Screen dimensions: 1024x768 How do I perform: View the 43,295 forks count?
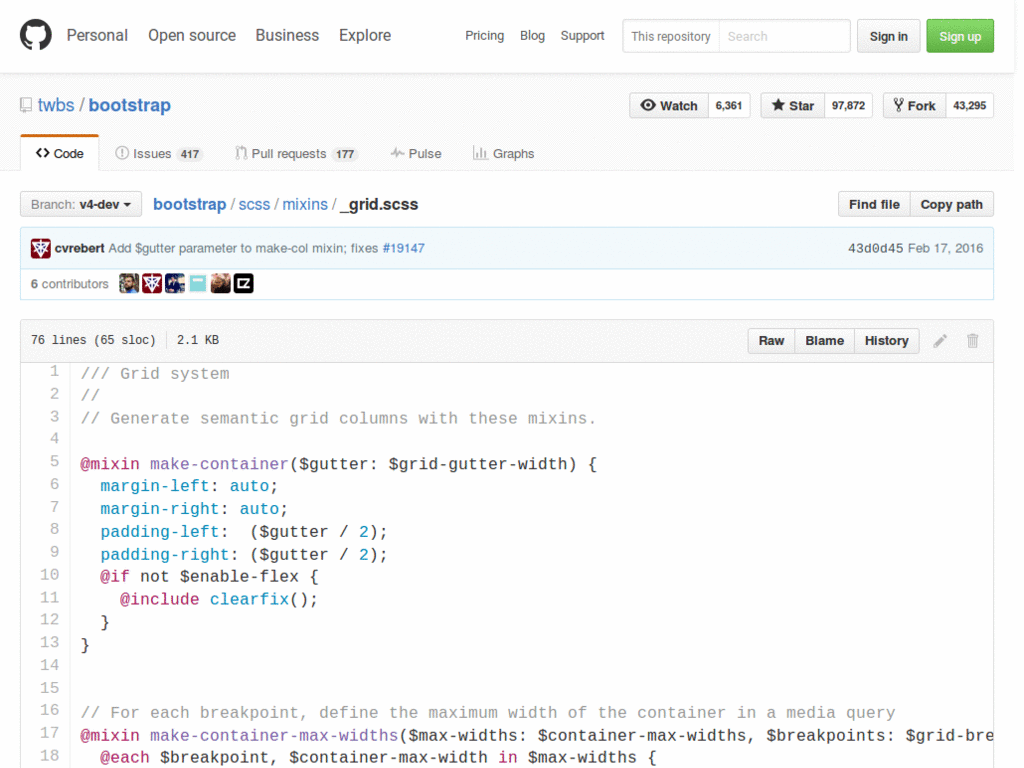(969, 106)
